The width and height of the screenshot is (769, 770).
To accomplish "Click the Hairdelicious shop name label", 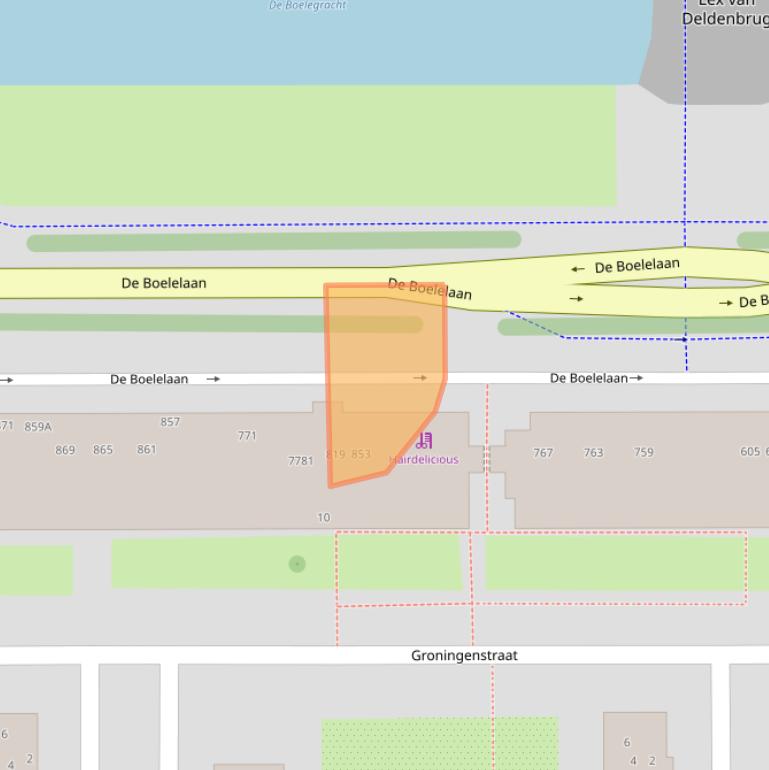I will pyautogui.click(x=426, y=460).
